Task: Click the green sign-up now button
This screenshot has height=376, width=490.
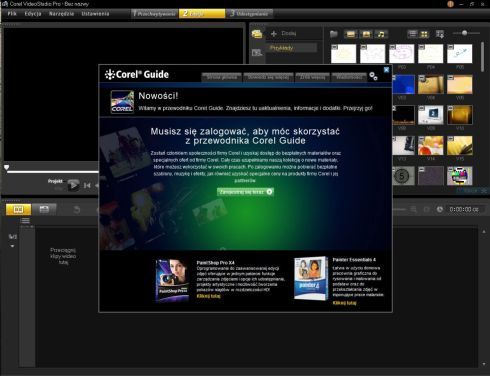Action: tap(245, 192)
